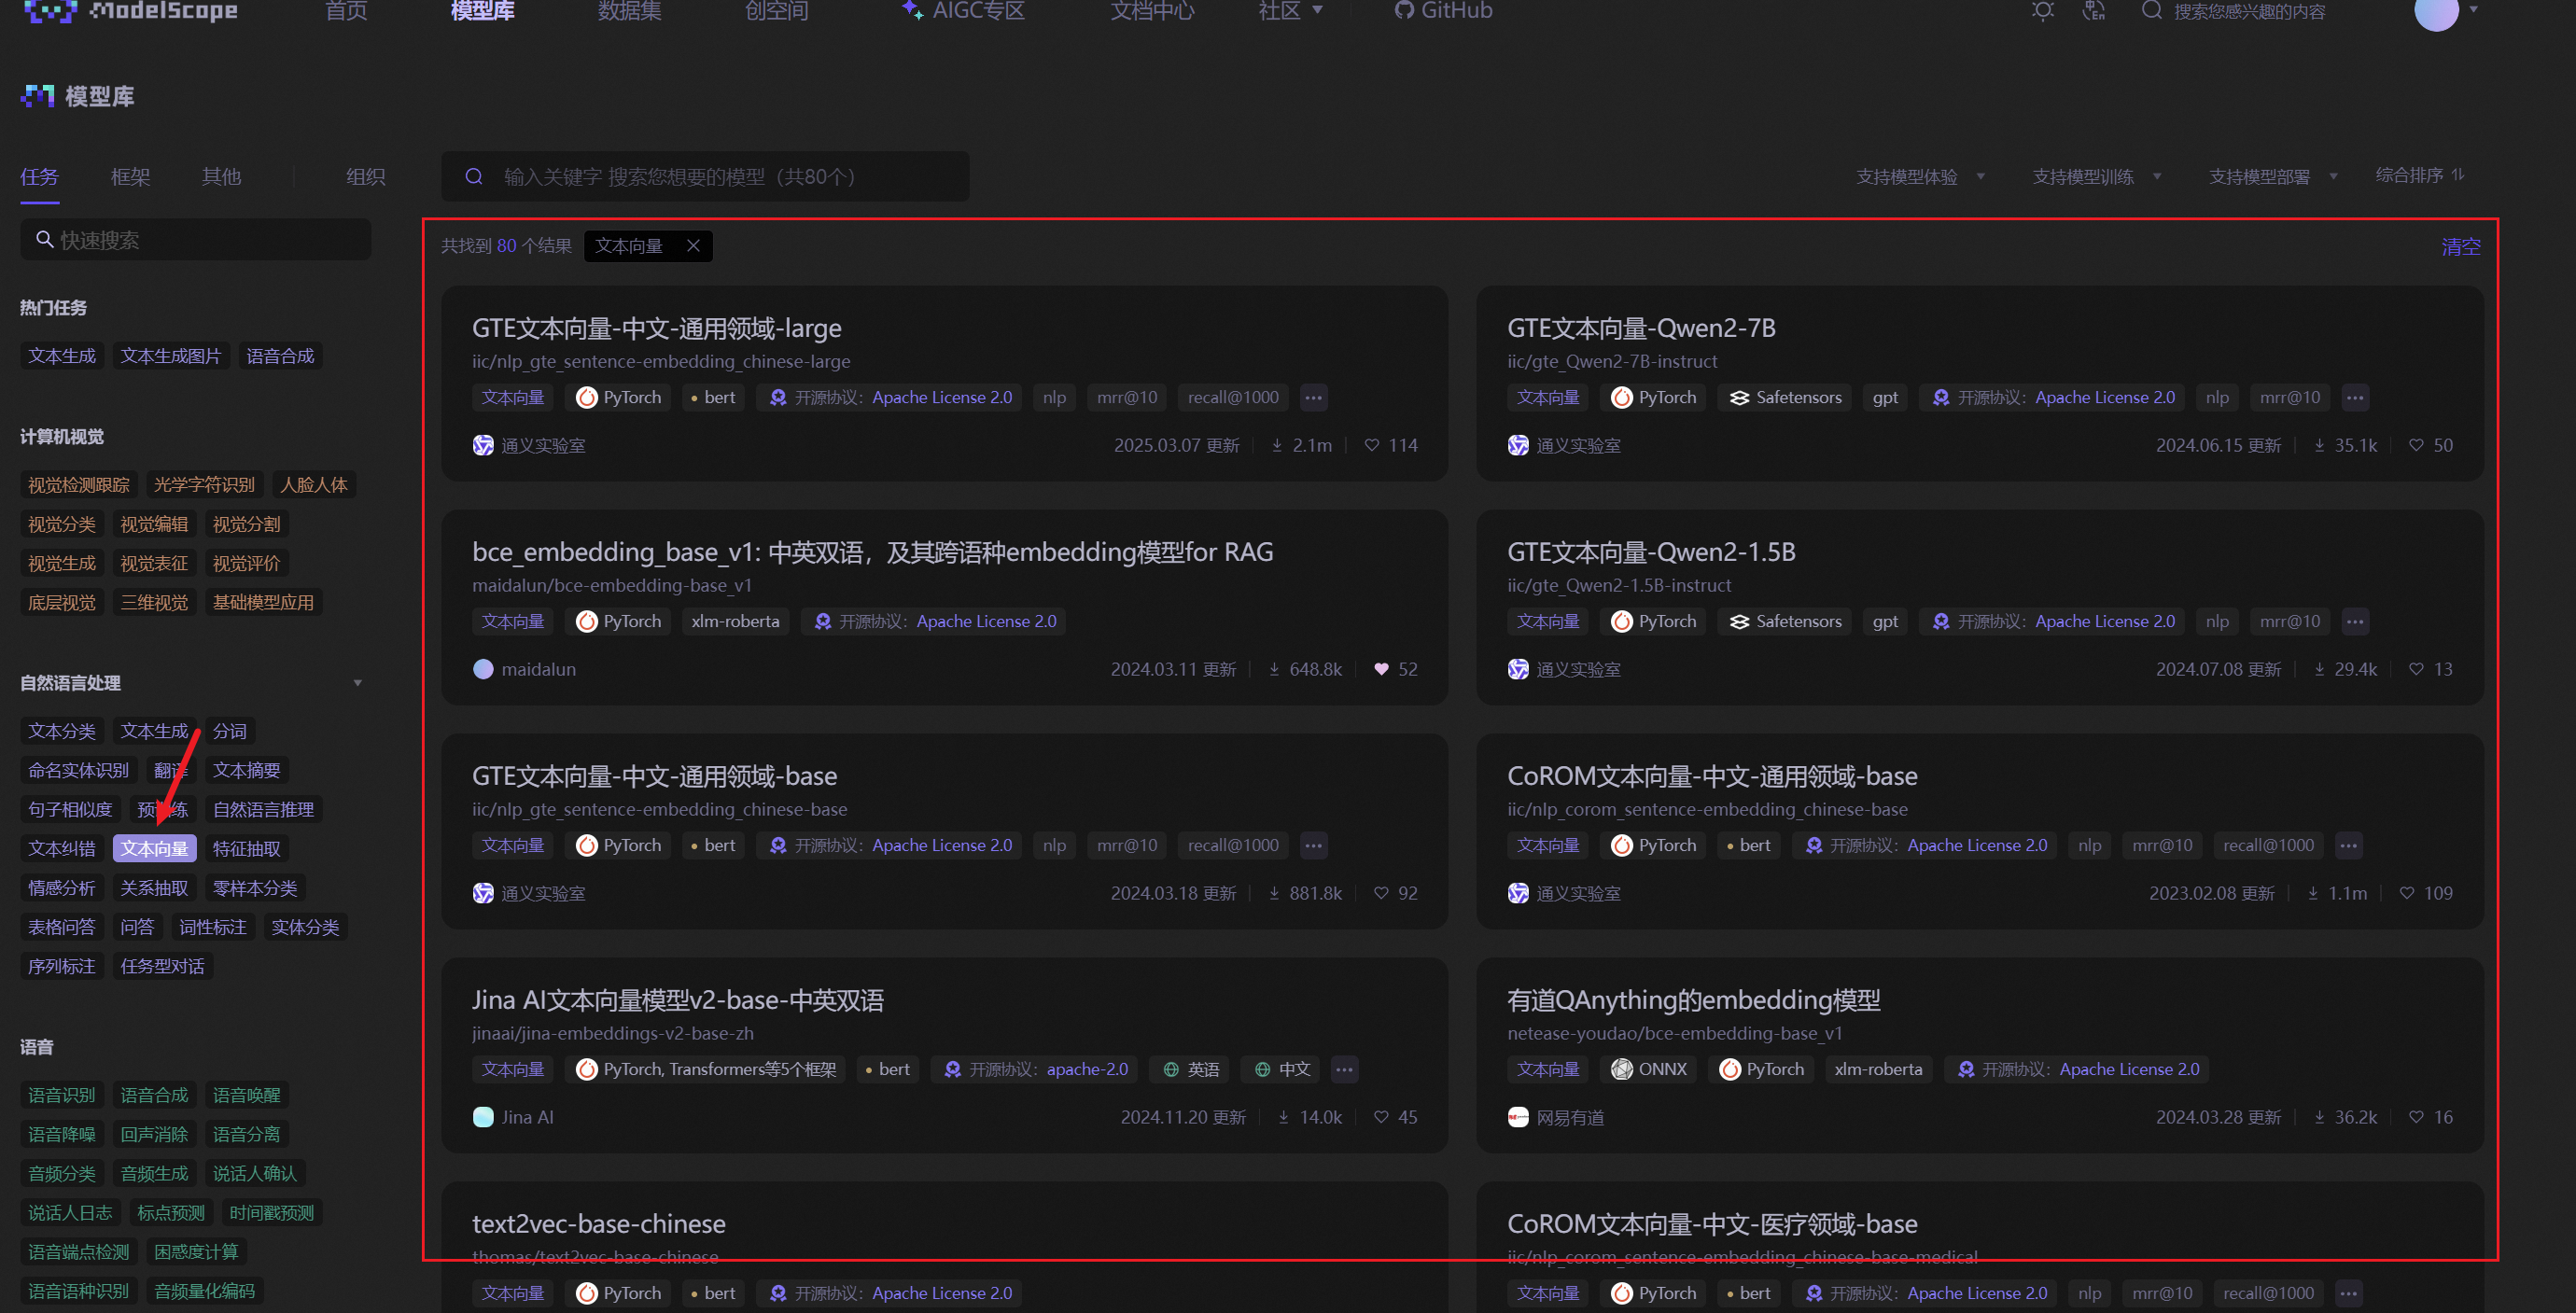
Task: Click the heart on Jina AI文本向量模型v2 card
Action: pyautogui.click(x=1381, y=1117)
